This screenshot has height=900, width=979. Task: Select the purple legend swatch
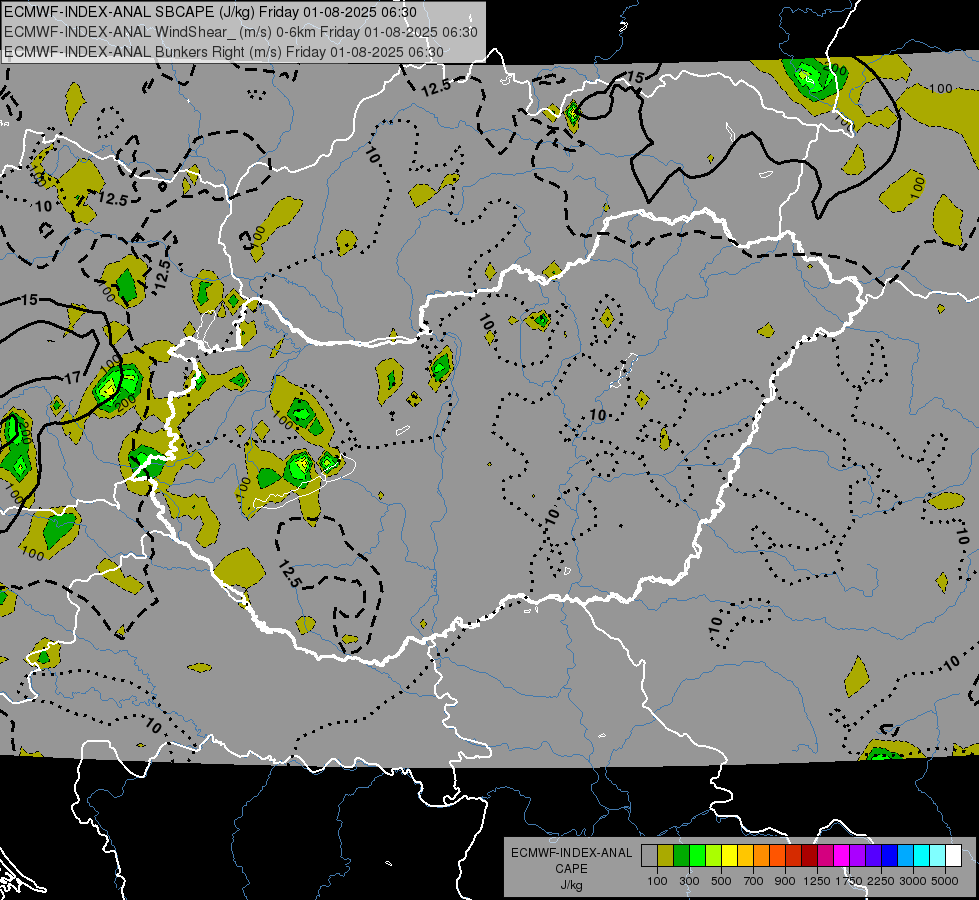click(x=858, y=855)
